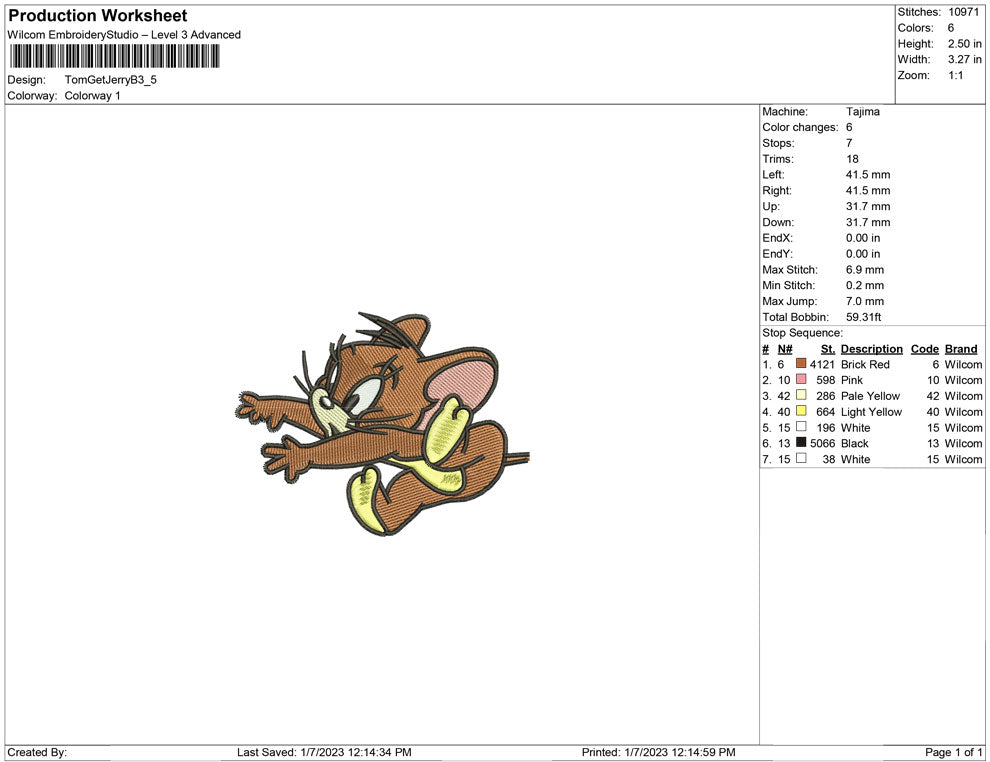Select the Height value 2.50 in
This screenshot has height=762, width=990.
(964, 44)
